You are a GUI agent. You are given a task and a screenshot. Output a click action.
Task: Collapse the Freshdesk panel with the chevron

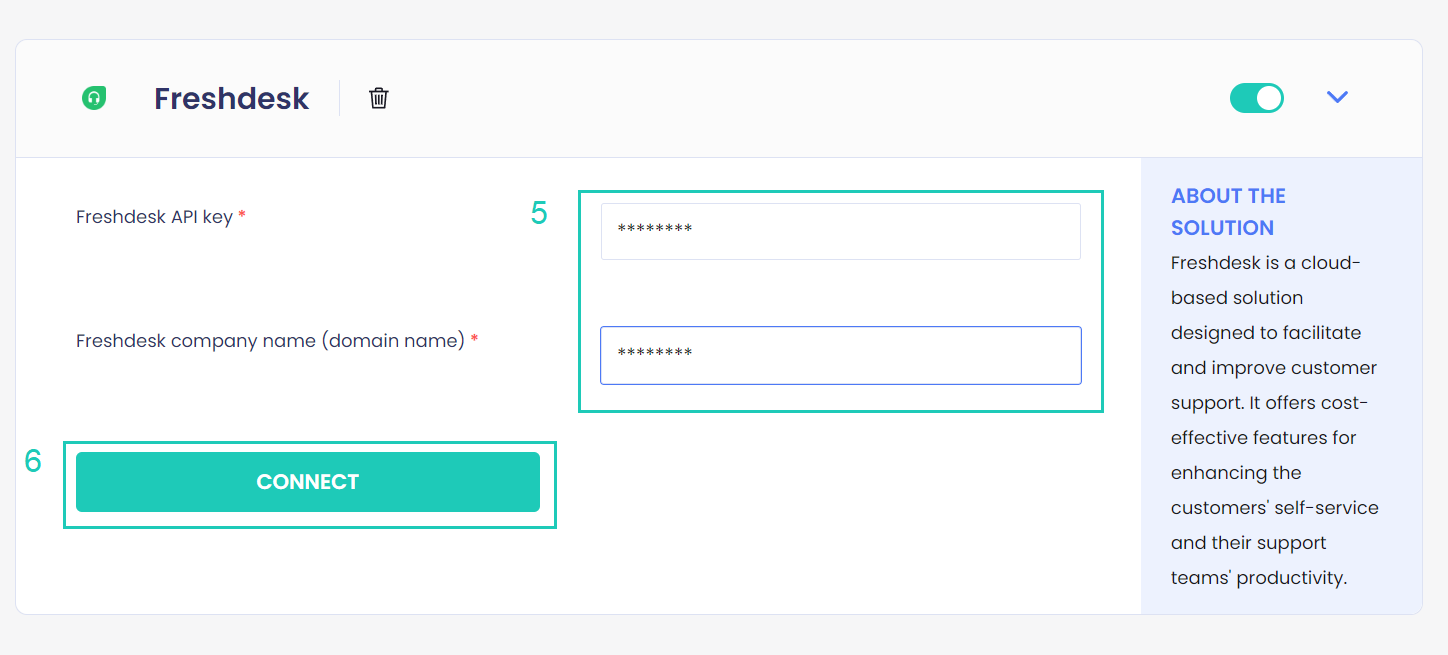[1337, 97]
